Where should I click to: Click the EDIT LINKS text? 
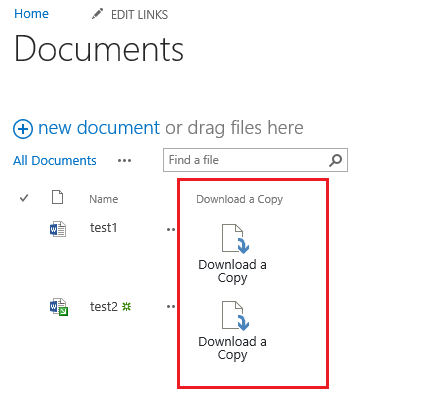click(139, 15)
